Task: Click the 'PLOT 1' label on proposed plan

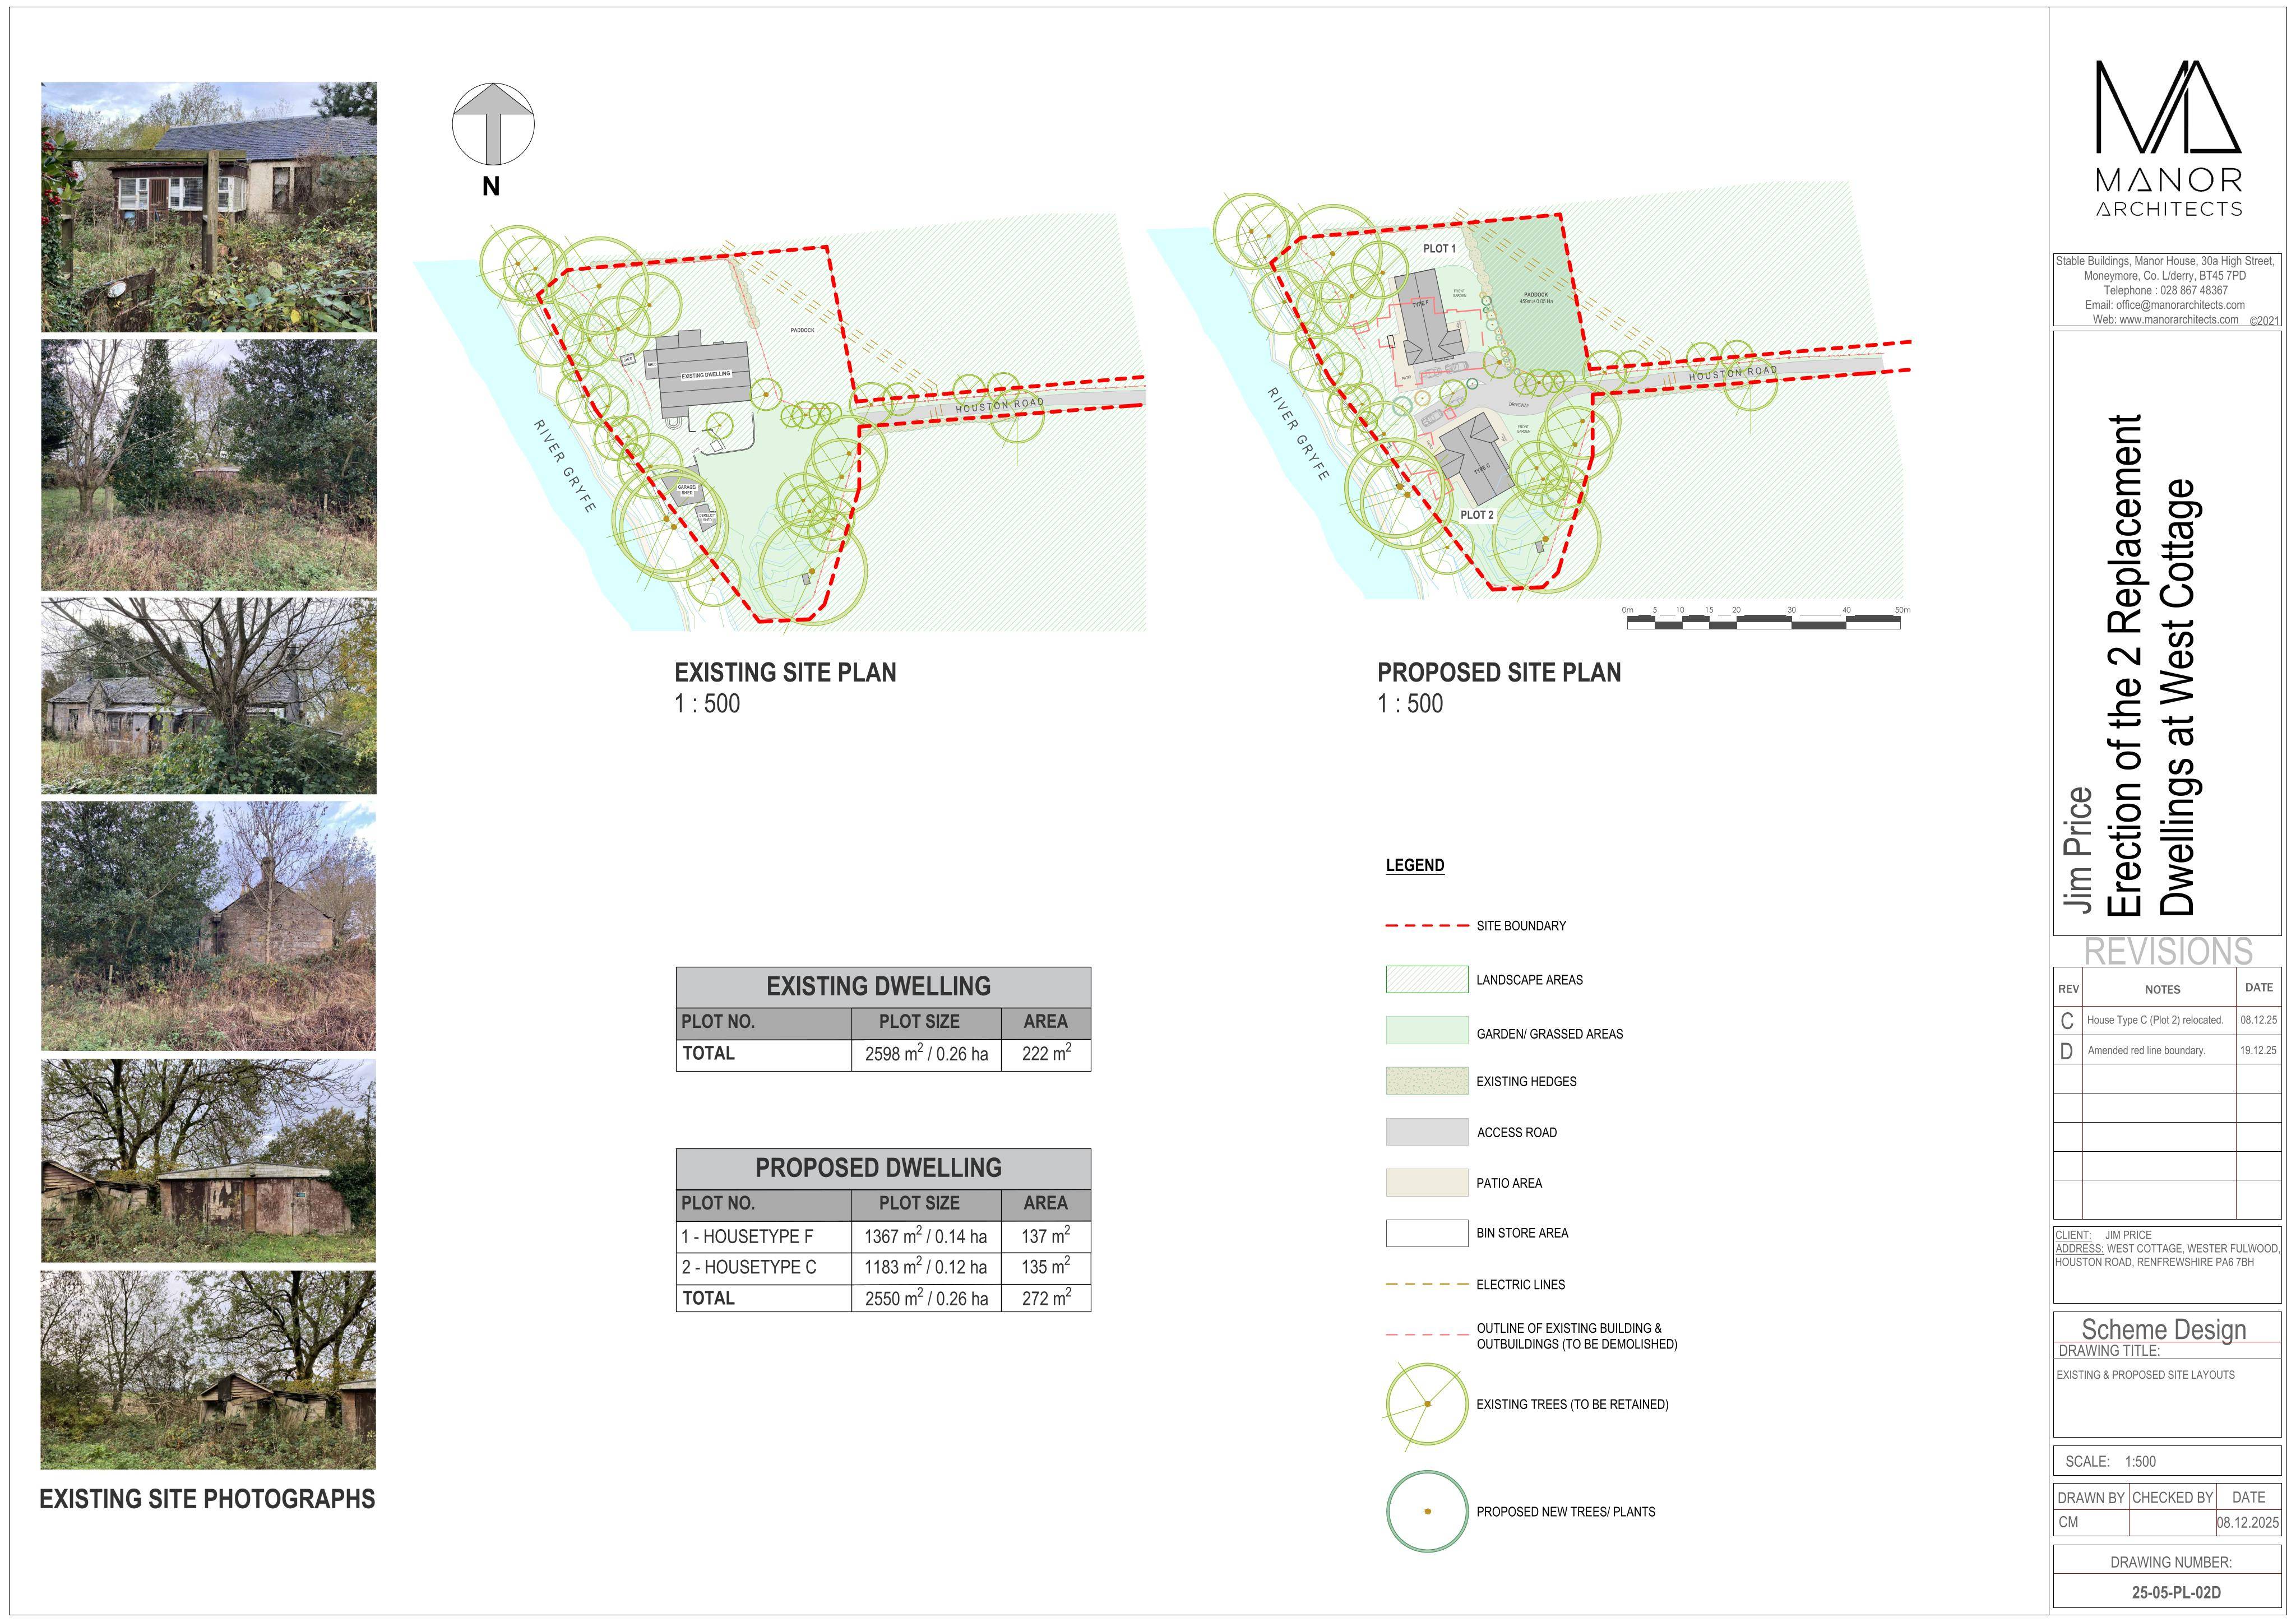Action: (x=1439, y=248)
